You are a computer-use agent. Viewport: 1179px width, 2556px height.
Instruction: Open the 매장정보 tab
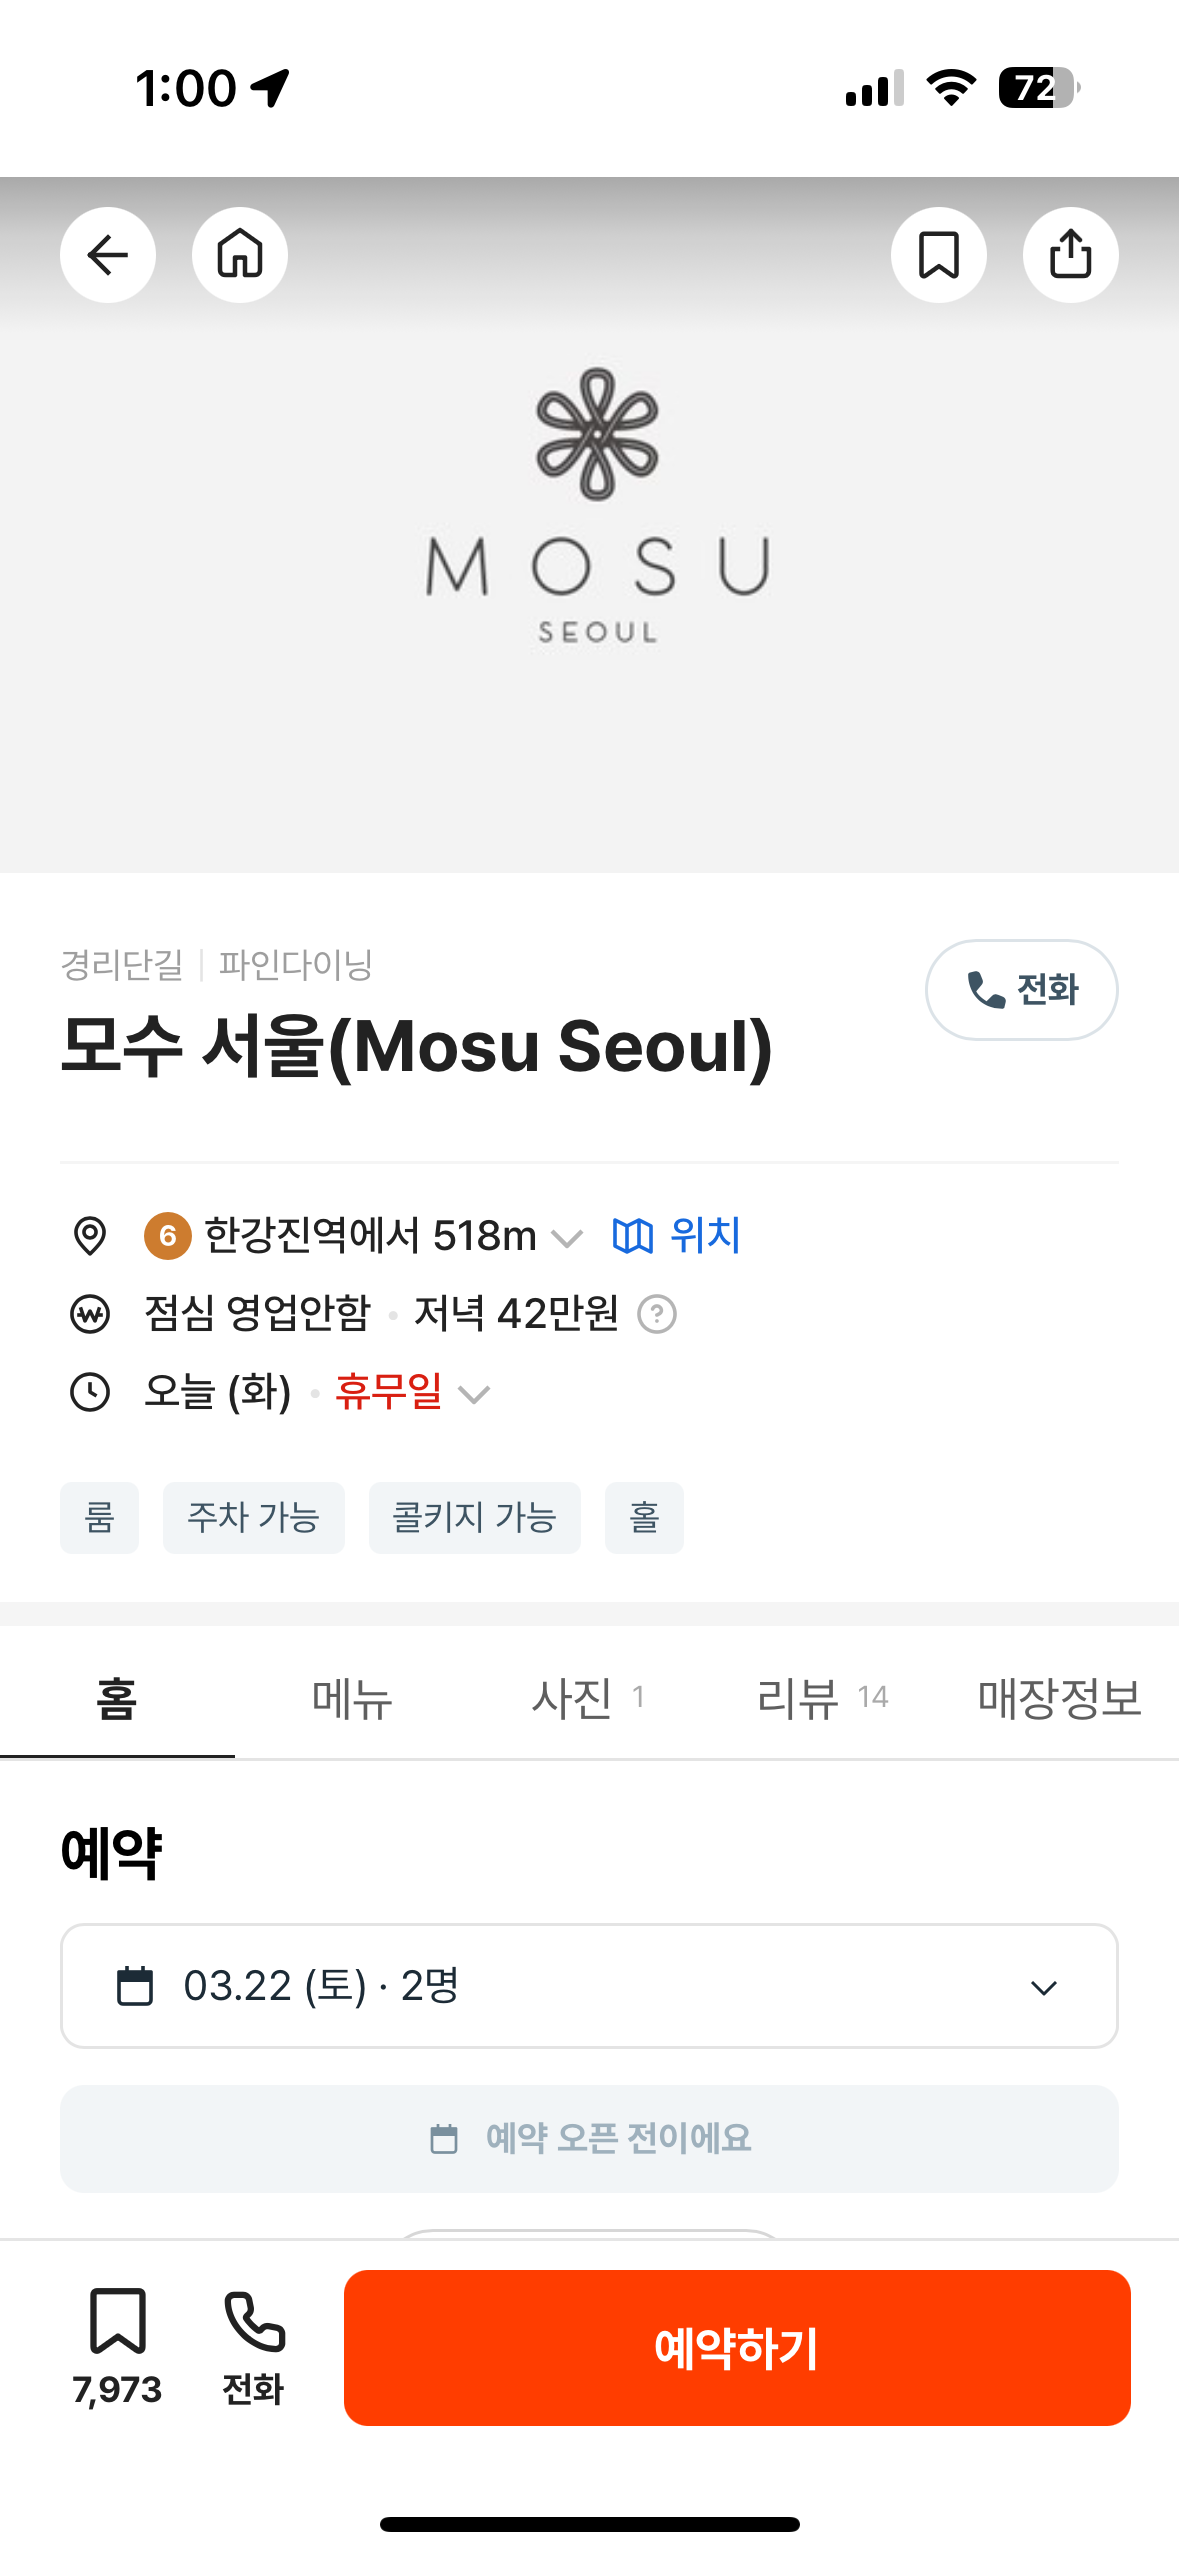[x=1060, y=1698]
